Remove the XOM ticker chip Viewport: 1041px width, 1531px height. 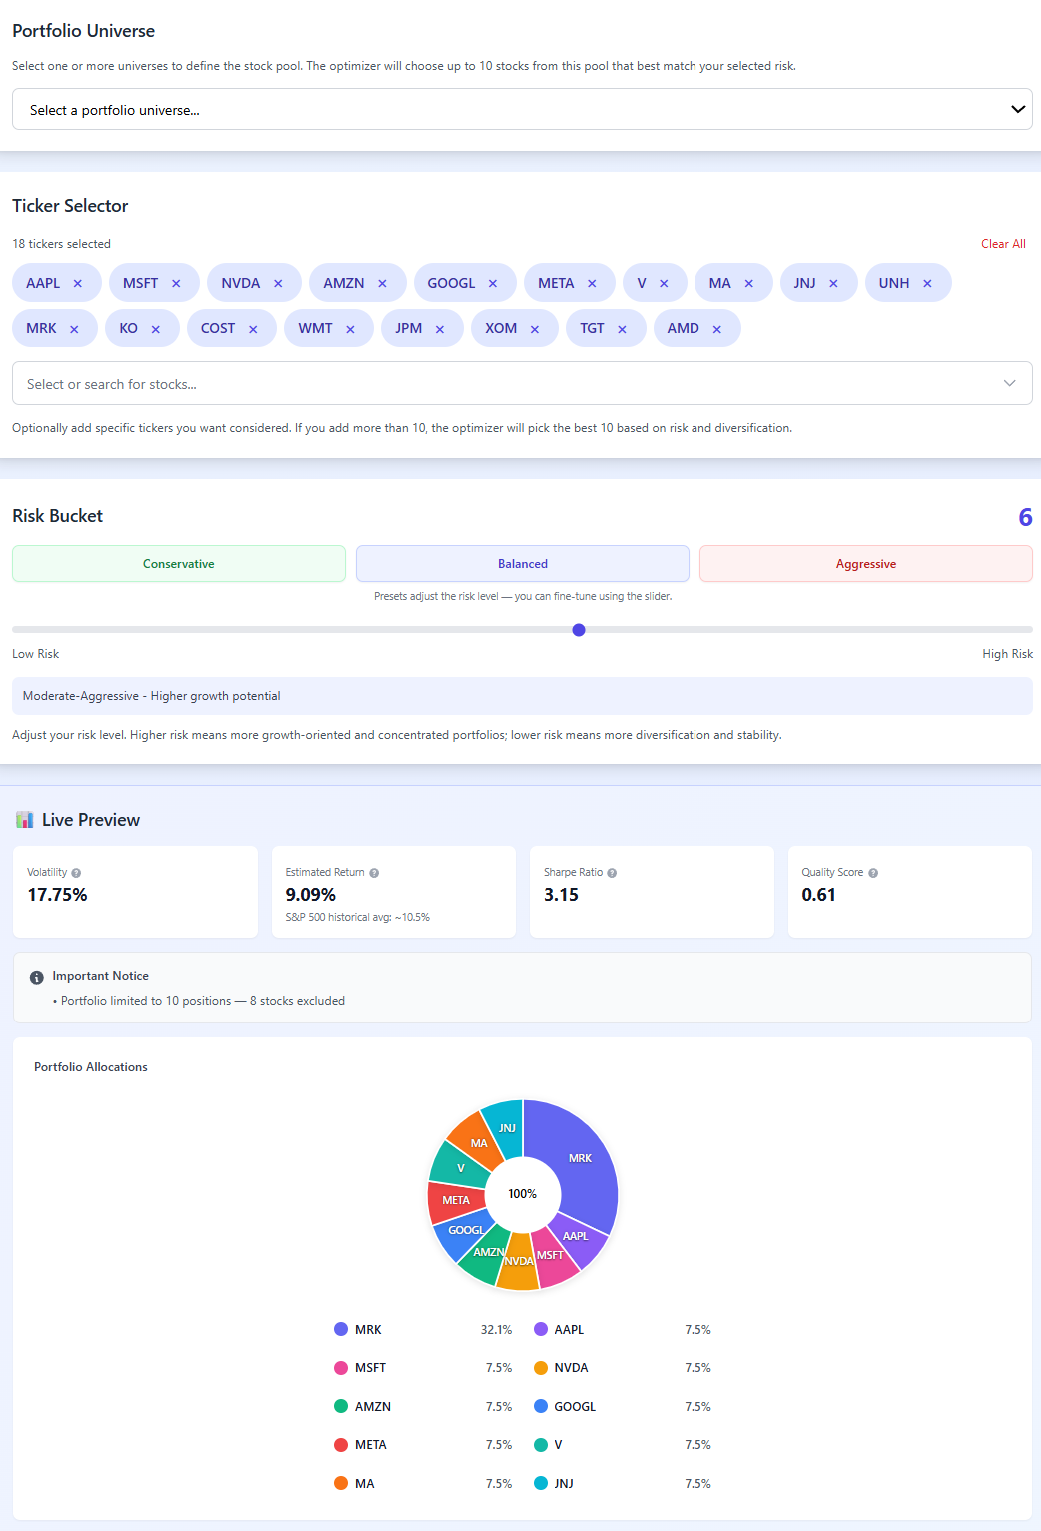[536, 328]
